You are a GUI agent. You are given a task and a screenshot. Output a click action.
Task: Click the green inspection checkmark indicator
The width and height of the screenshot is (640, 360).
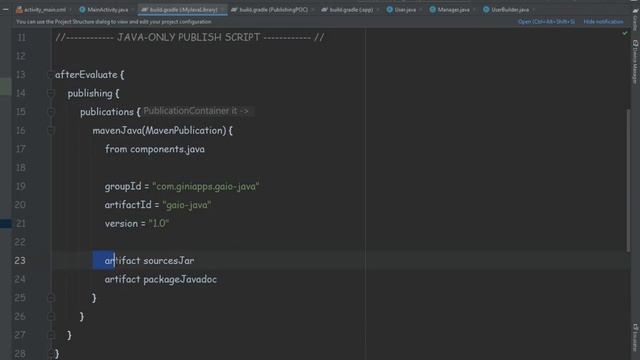tap(625, 33)
